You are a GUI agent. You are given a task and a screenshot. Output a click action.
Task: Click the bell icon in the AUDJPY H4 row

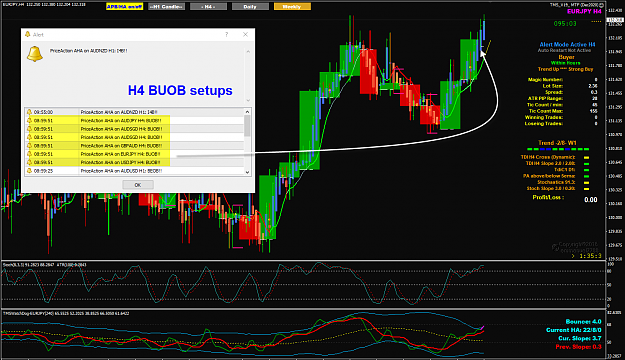click(29, 120)
